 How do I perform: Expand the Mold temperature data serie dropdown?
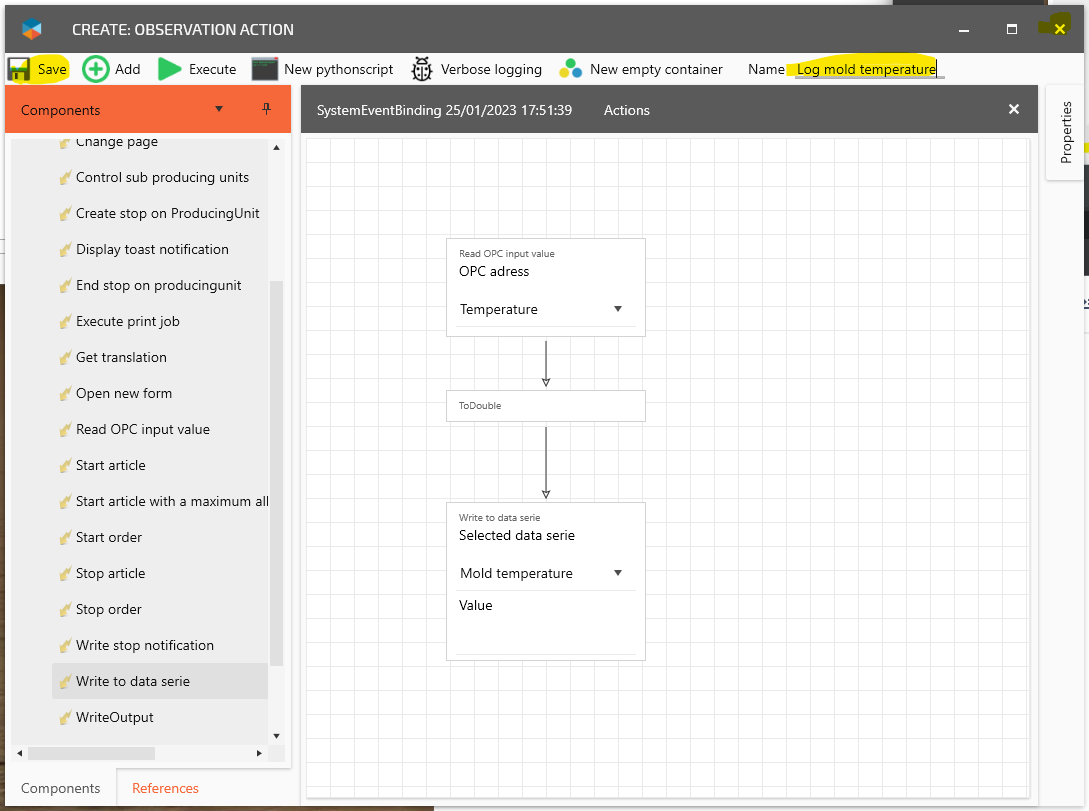(x=617, y=573)
